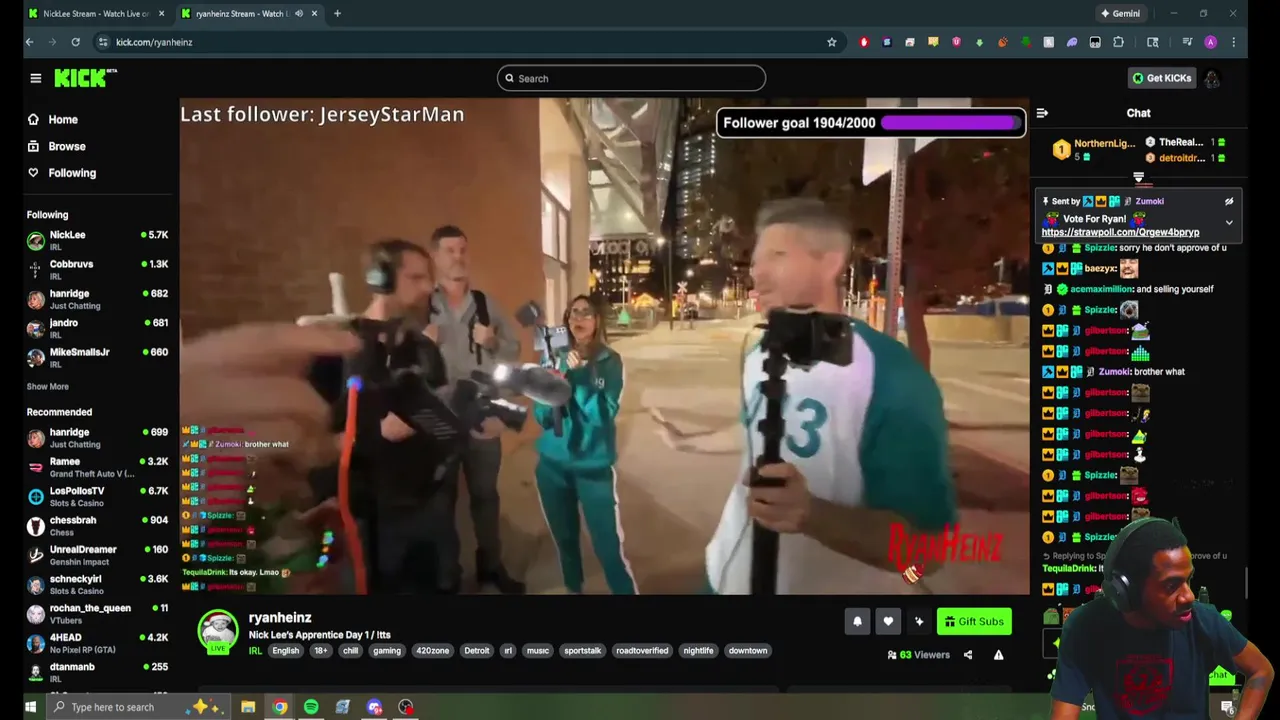Switch to NickLee Stream browser tab
The height and width of the screenshot is (720, 1280).
pyautogui.click(x=96, y=14)
